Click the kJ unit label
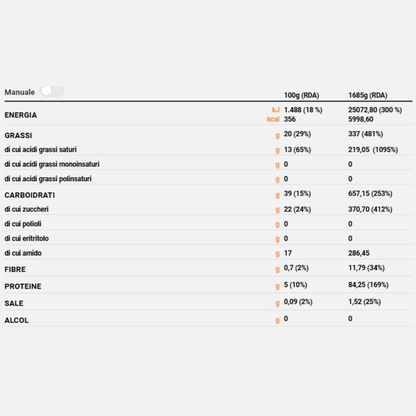Image resolution: width=416 pixels, height=416 pixels. [276, 110]
